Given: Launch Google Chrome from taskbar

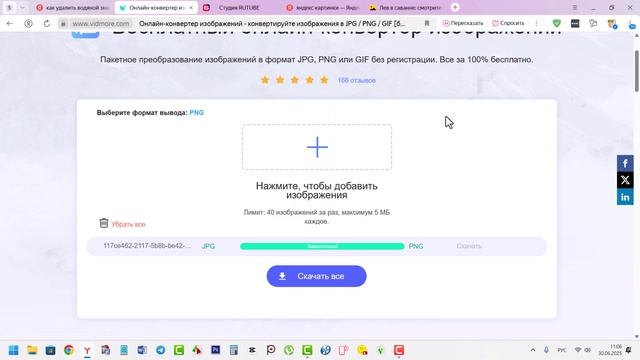Looking at the screenshot, I should [69, 350].
